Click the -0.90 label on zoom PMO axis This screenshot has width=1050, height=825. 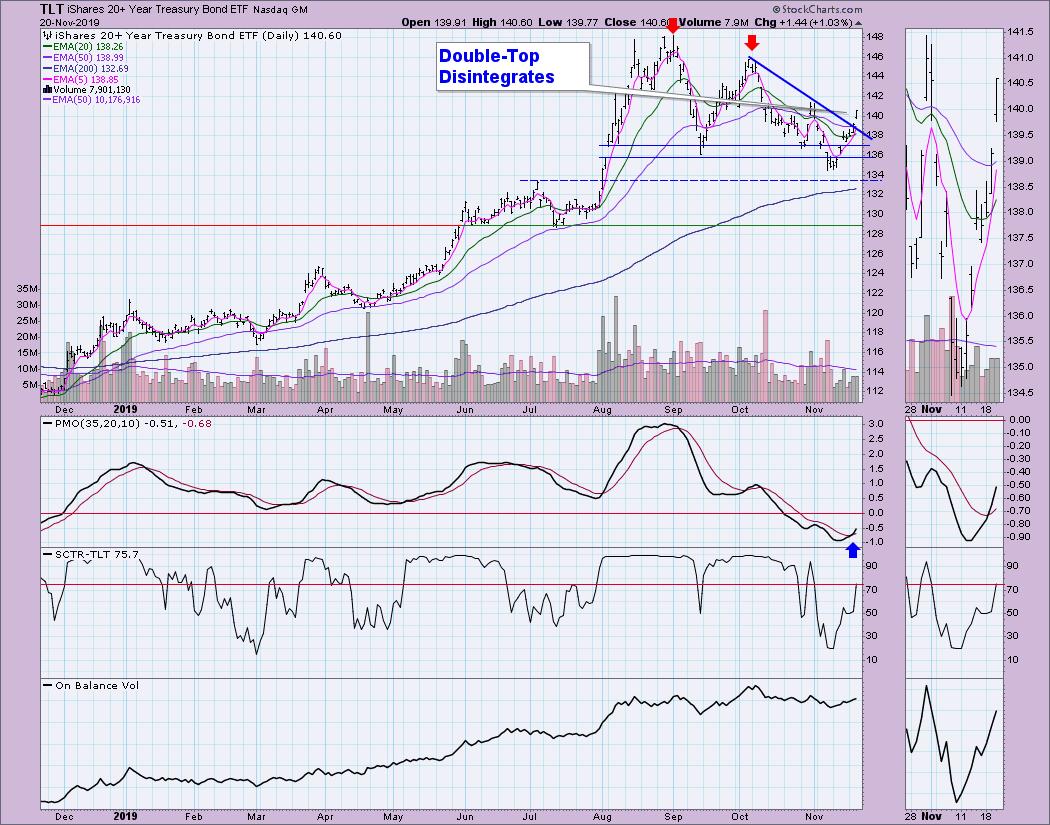(1019, 536)
